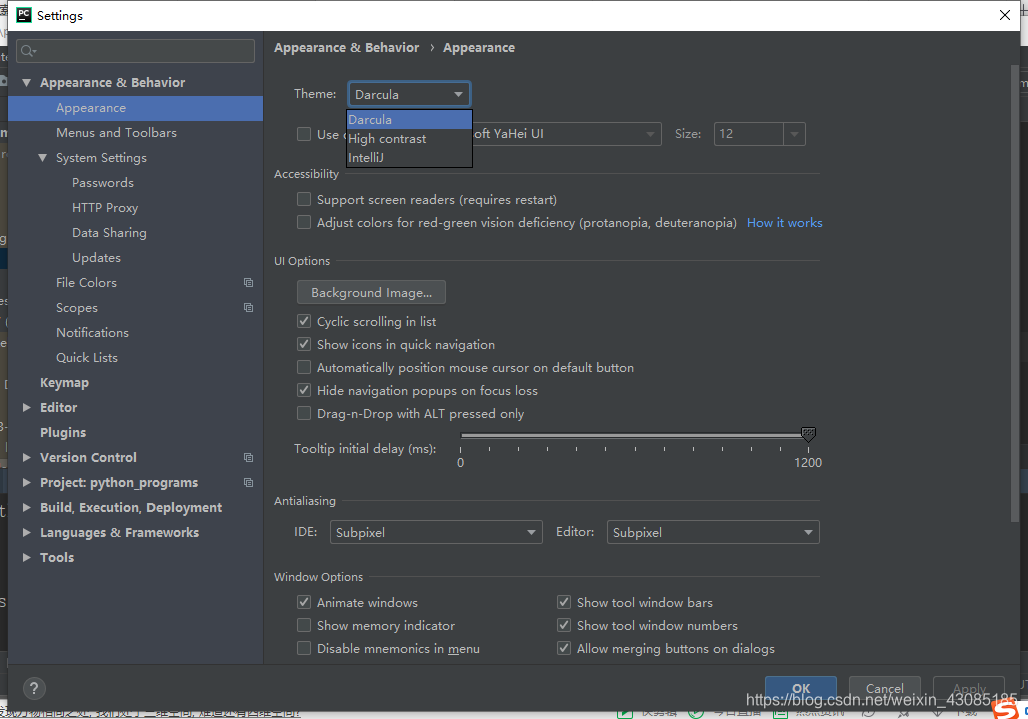The width and height of the screenshot is (1028, 719).
Task: Click the Cancel button
Action: [884, 688]
